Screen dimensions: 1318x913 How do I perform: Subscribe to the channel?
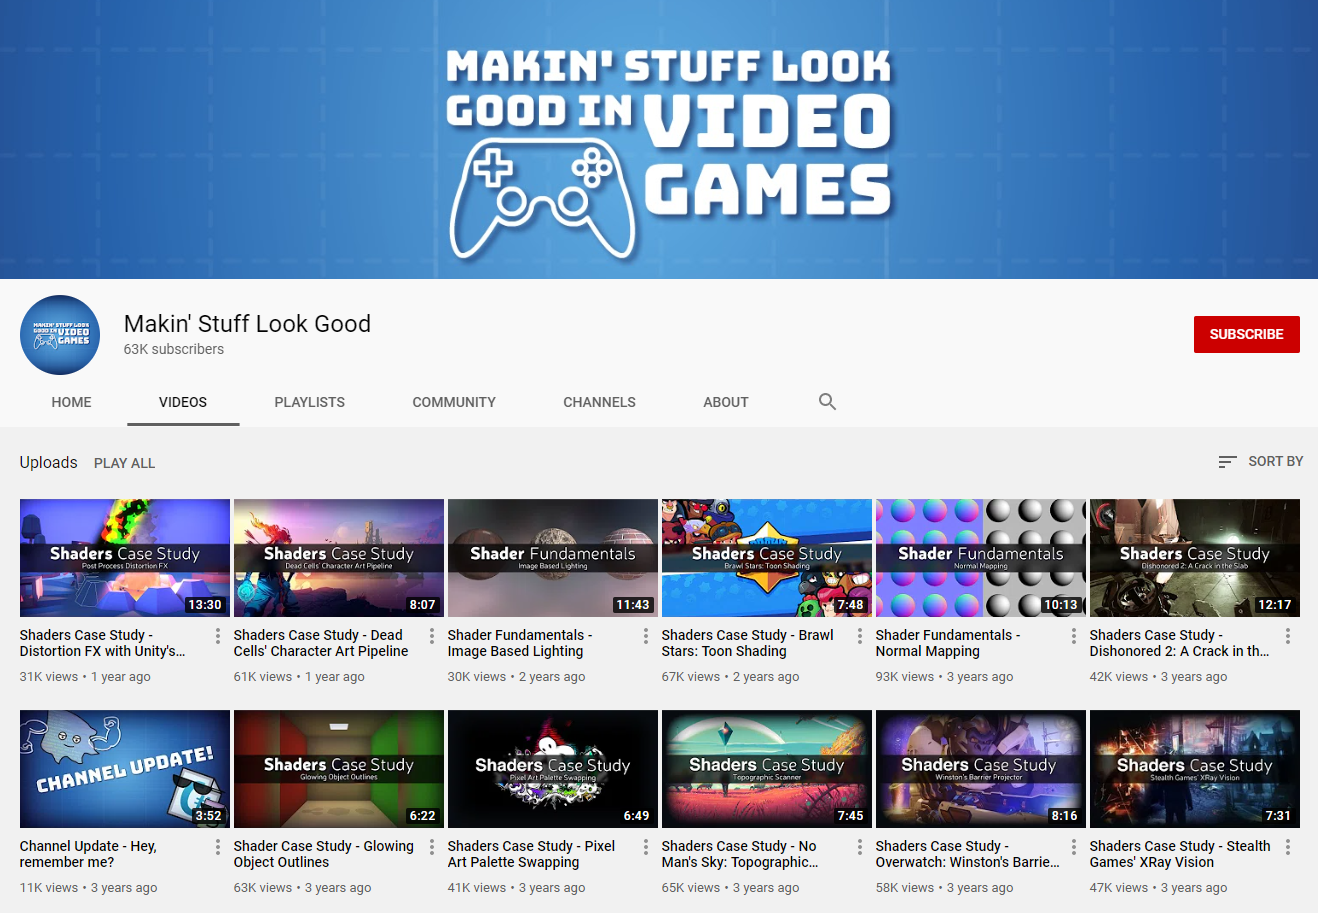(x=1246, y=334)
